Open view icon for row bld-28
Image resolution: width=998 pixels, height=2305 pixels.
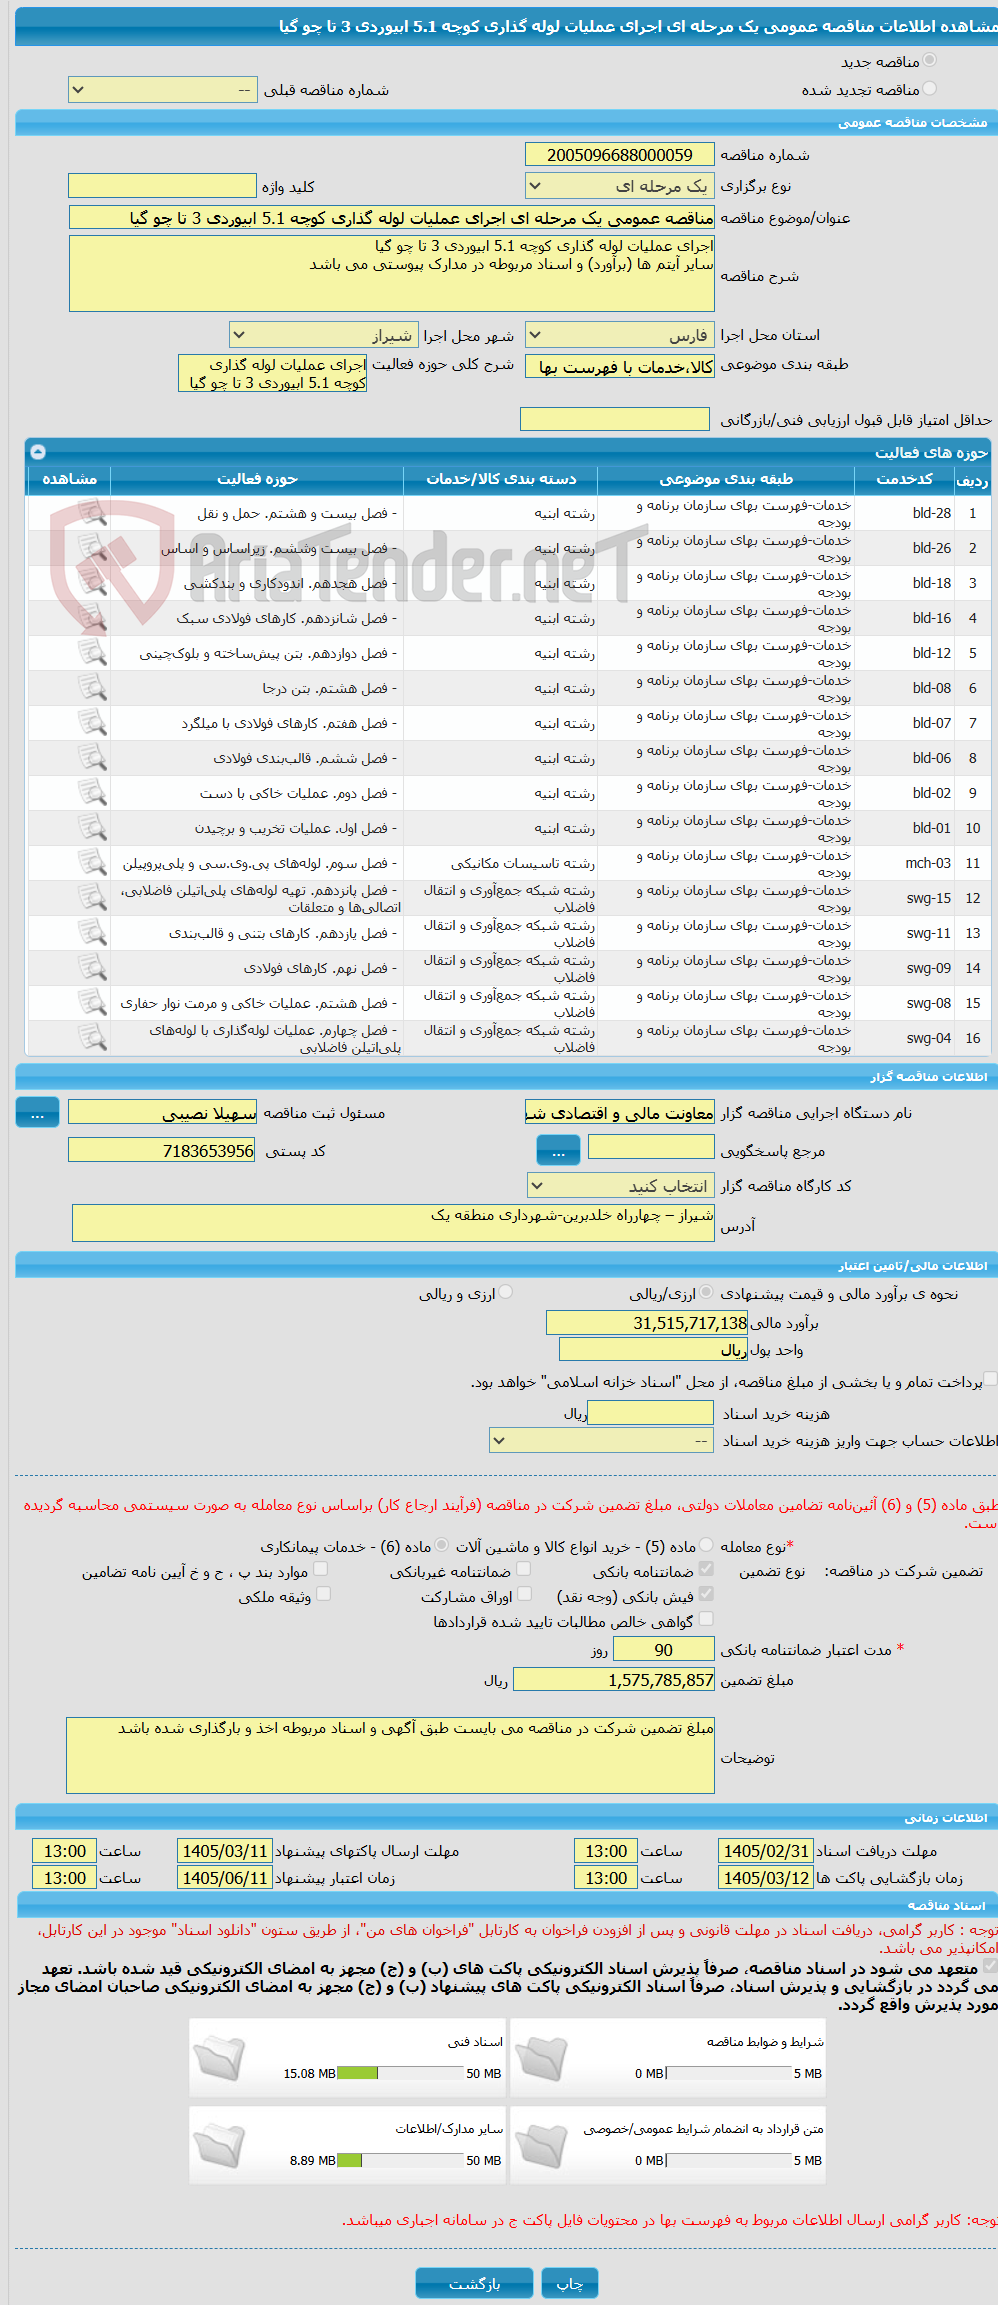coord(92,513)
